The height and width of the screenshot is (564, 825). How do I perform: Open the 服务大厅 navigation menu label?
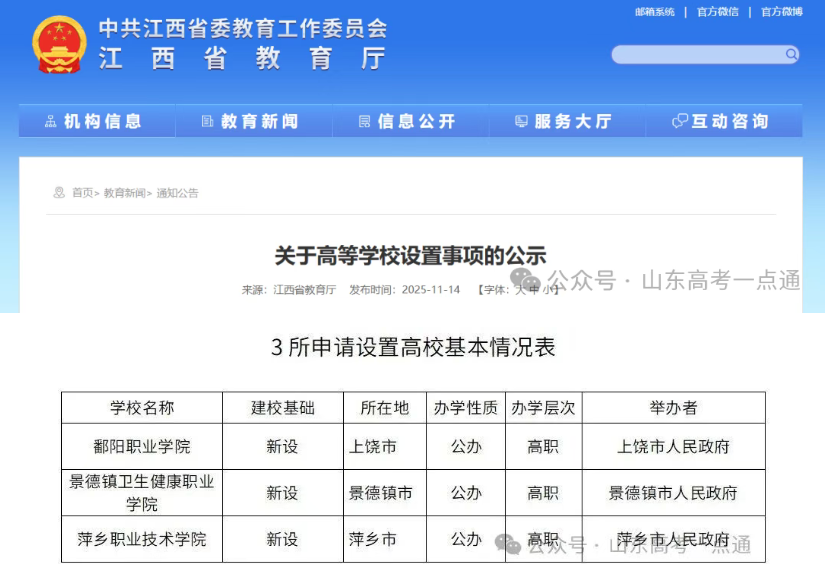point(573,122)
